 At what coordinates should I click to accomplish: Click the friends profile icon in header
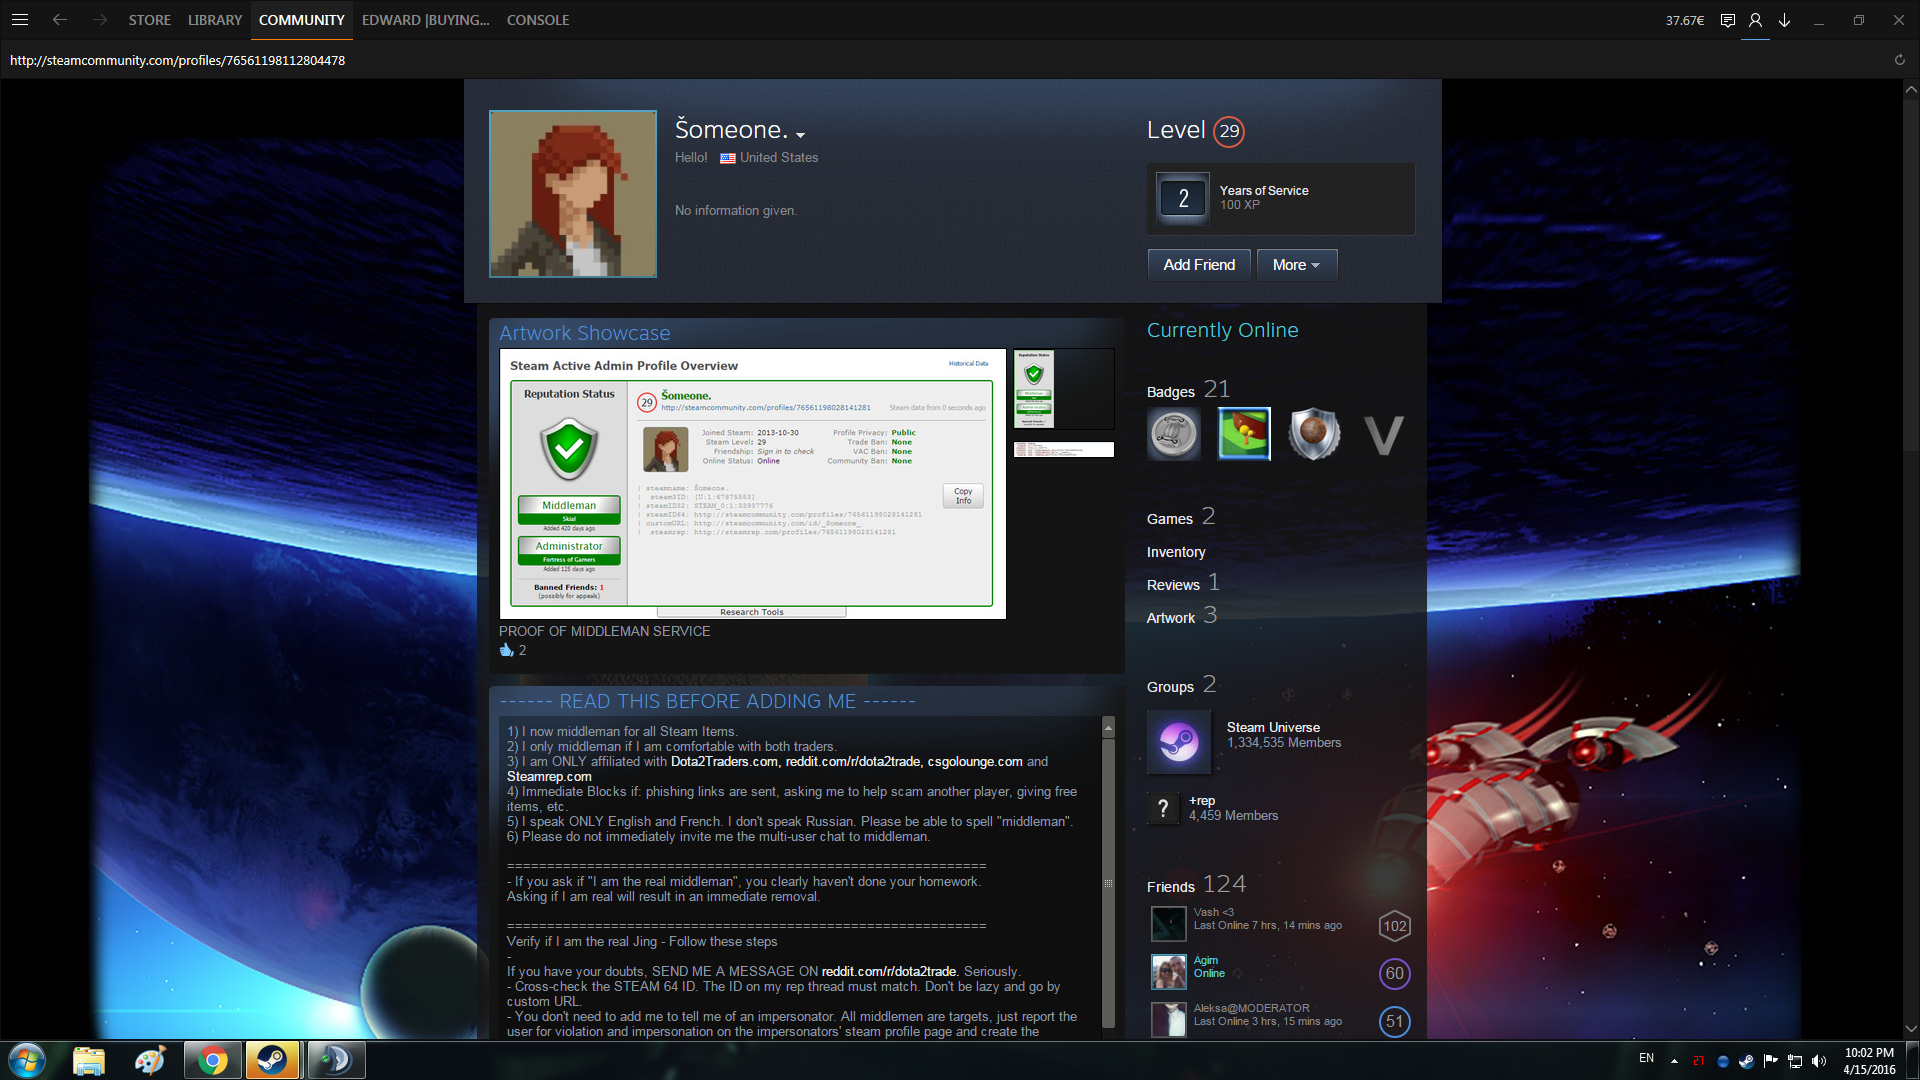click(x=1755, y=20)
